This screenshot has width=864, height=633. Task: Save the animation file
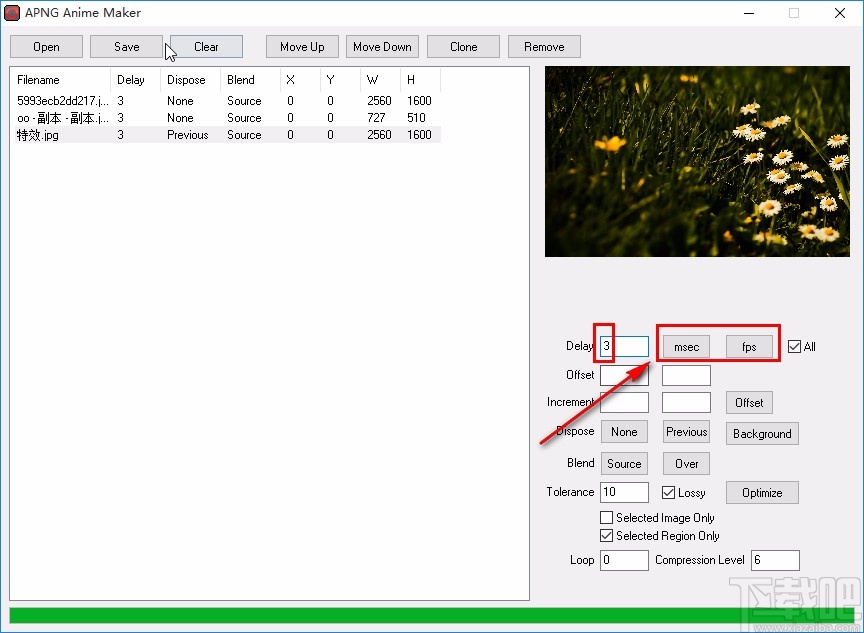[126, 47]
